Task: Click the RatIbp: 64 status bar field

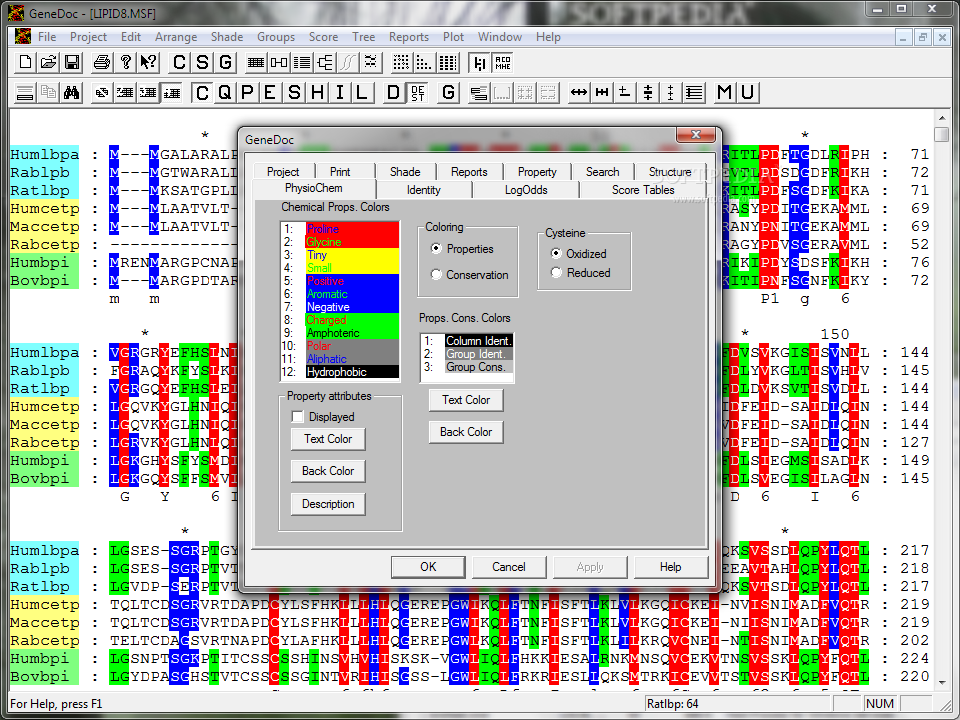Action: [x=738, y=703]
